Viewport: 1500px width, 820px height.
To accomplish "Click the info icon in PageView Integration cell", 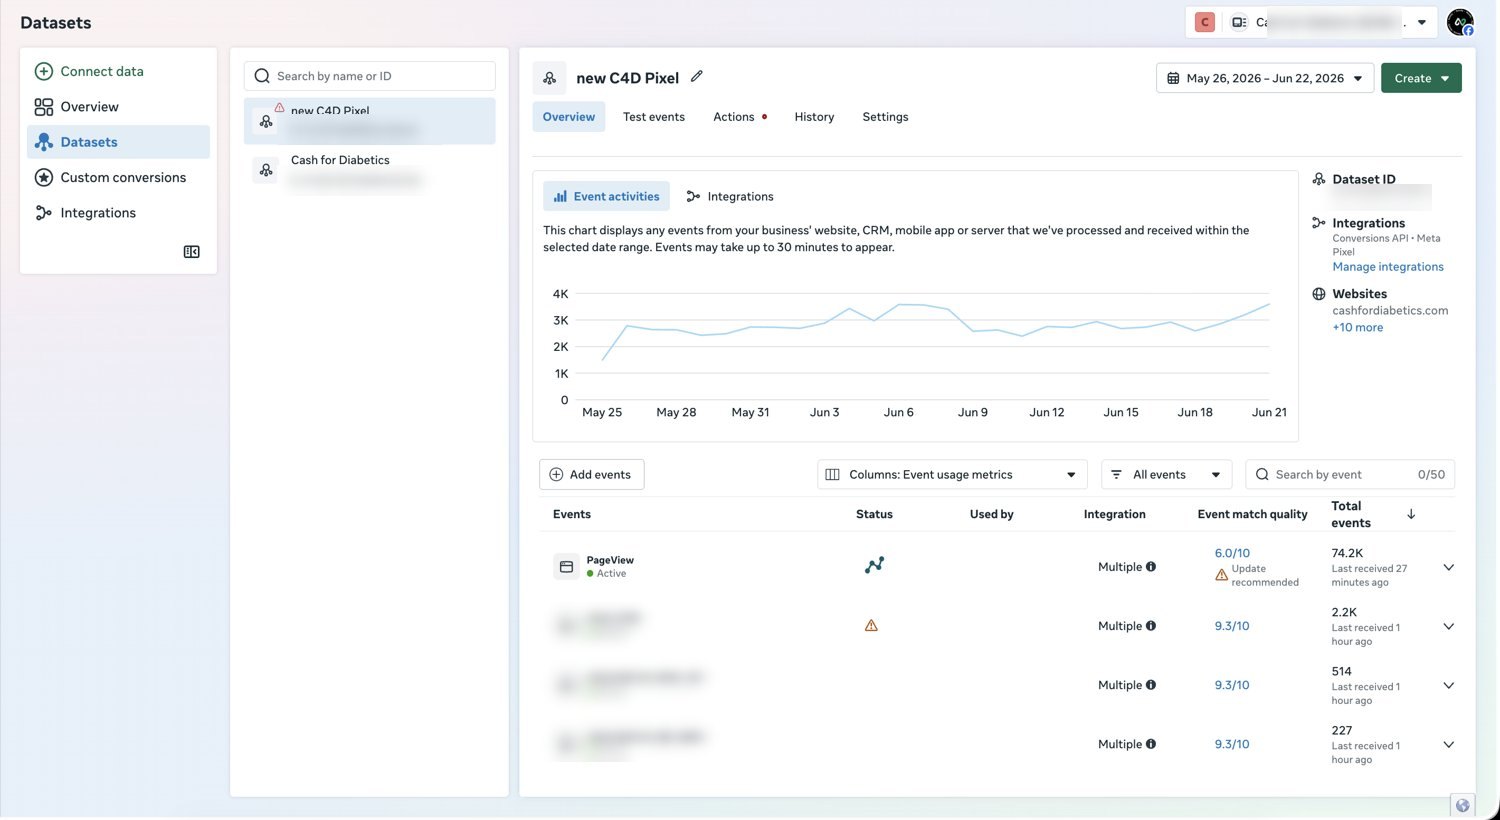I will [x=1151, y=567].
